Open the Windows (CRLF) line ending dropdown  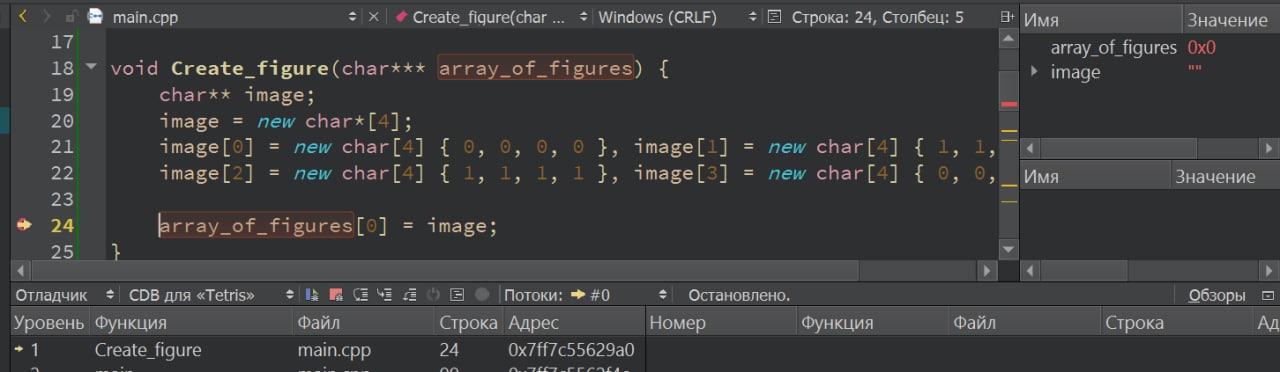click(x=752, y=17)
